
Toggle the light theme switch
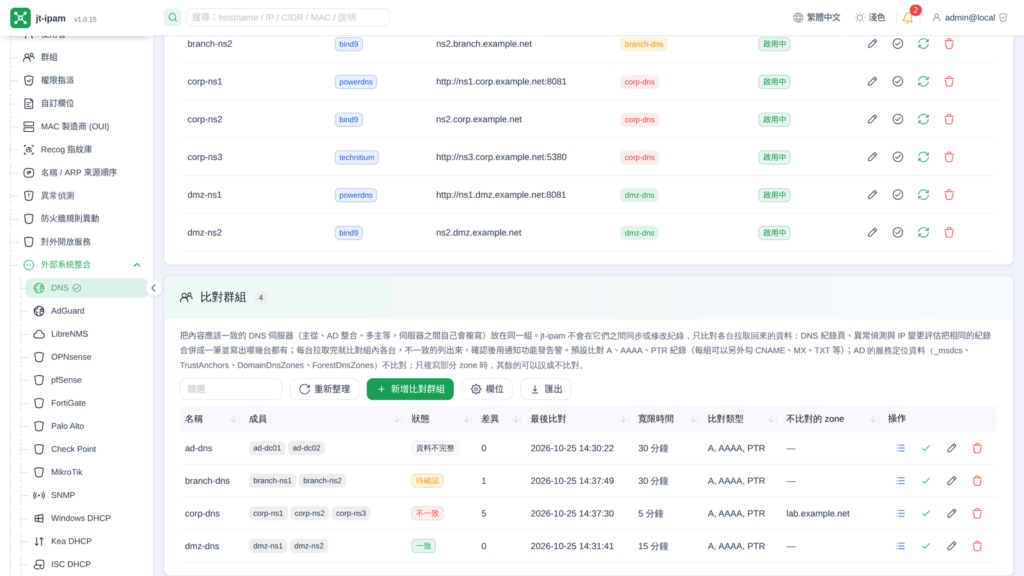870,18
